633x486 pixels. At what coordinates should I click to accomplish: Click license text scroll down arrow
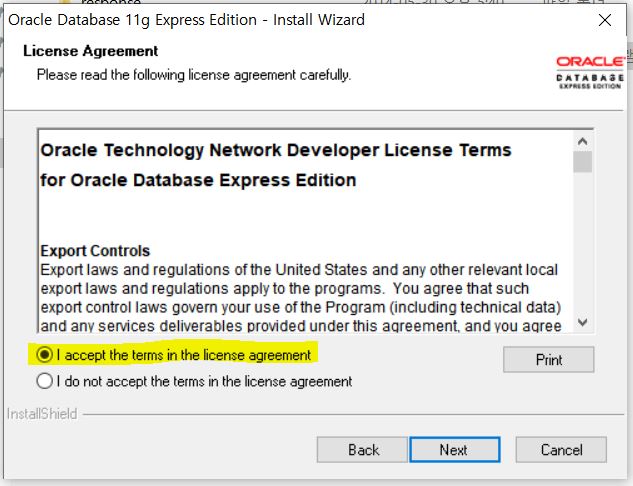pyautogui.click(x=583, y=322)
